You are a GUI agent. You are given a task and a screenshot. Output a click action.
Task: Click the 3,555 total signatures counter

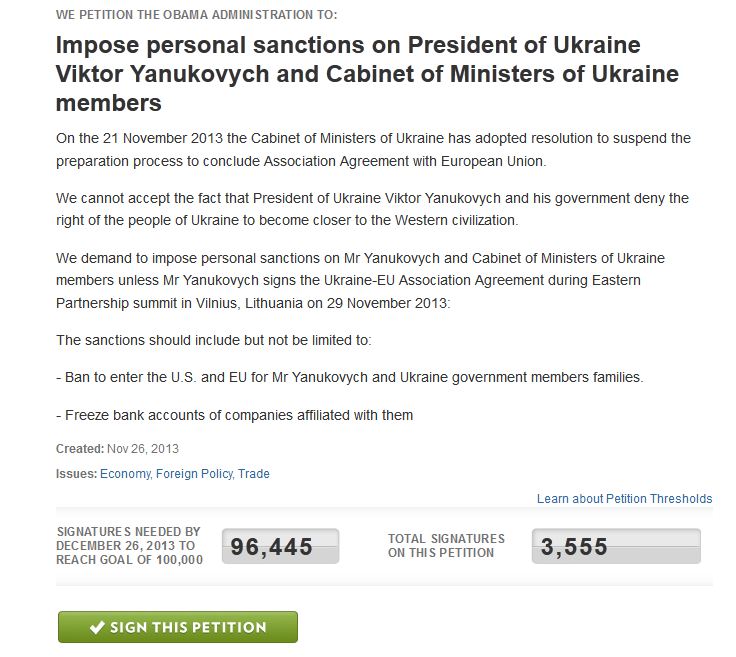pos(615,547)
